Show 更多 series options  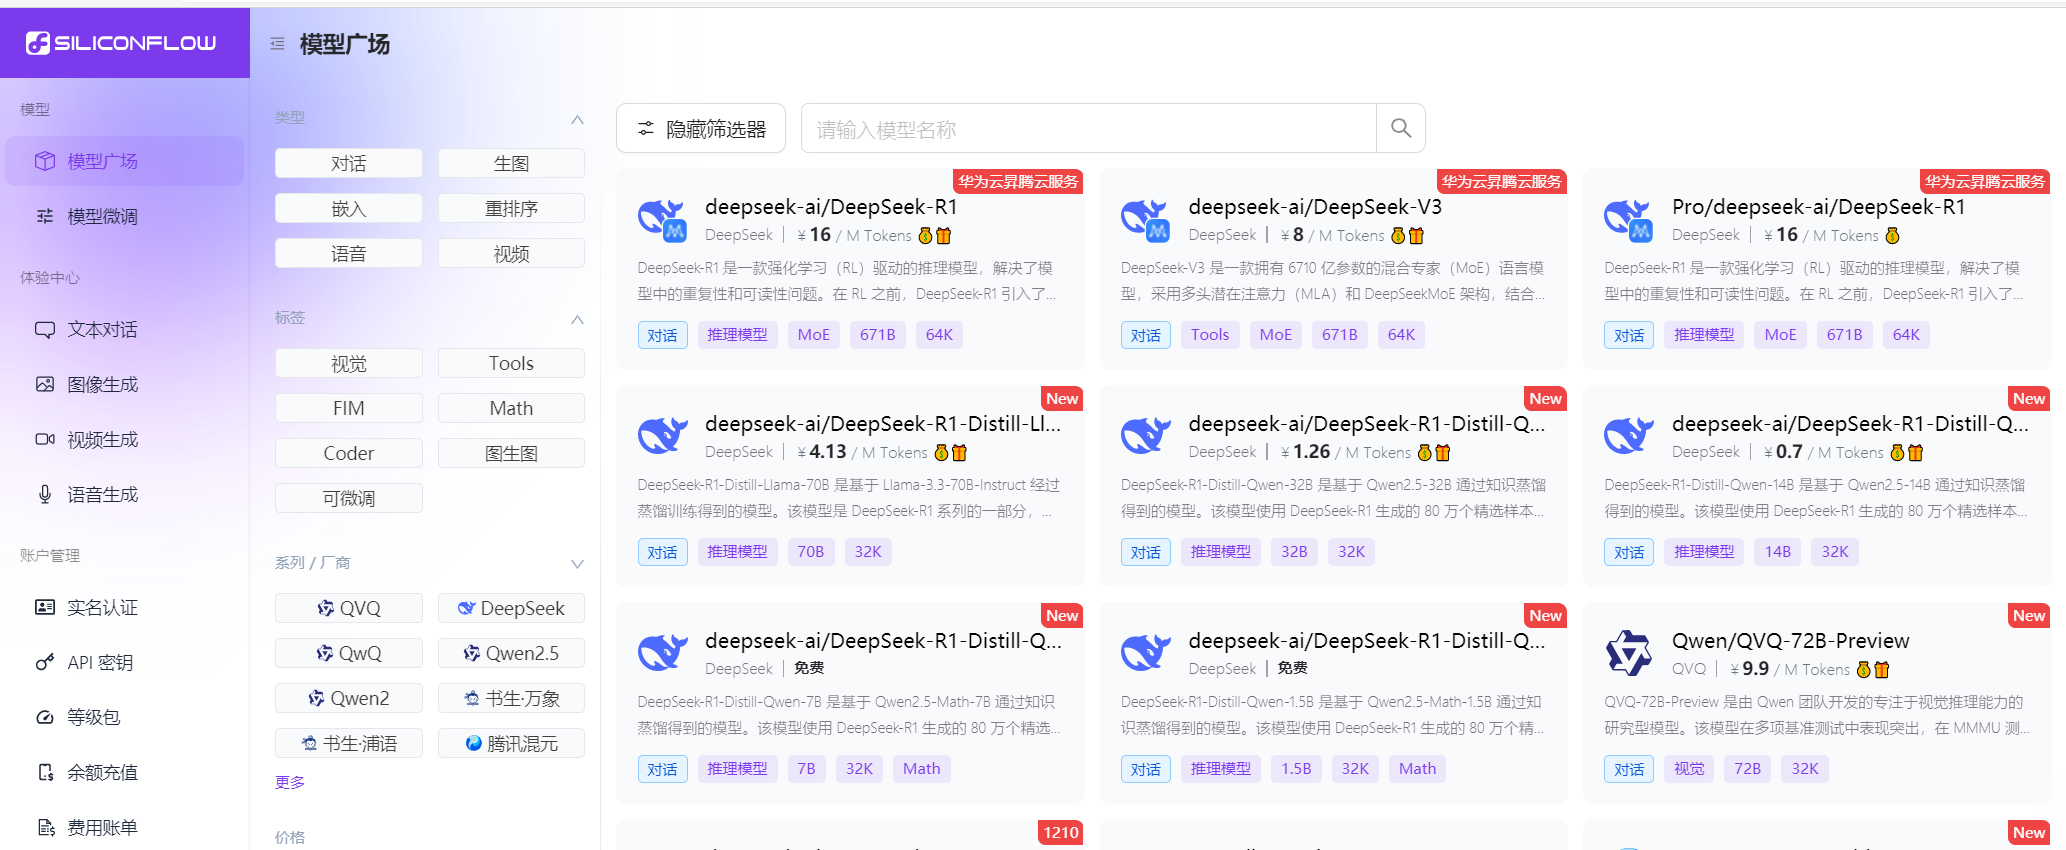(290, 782)
